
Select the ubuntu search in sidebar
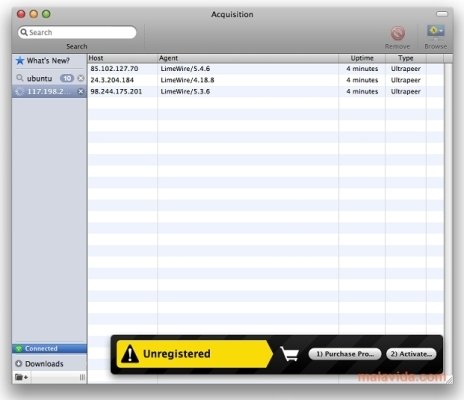click(49, 78)
